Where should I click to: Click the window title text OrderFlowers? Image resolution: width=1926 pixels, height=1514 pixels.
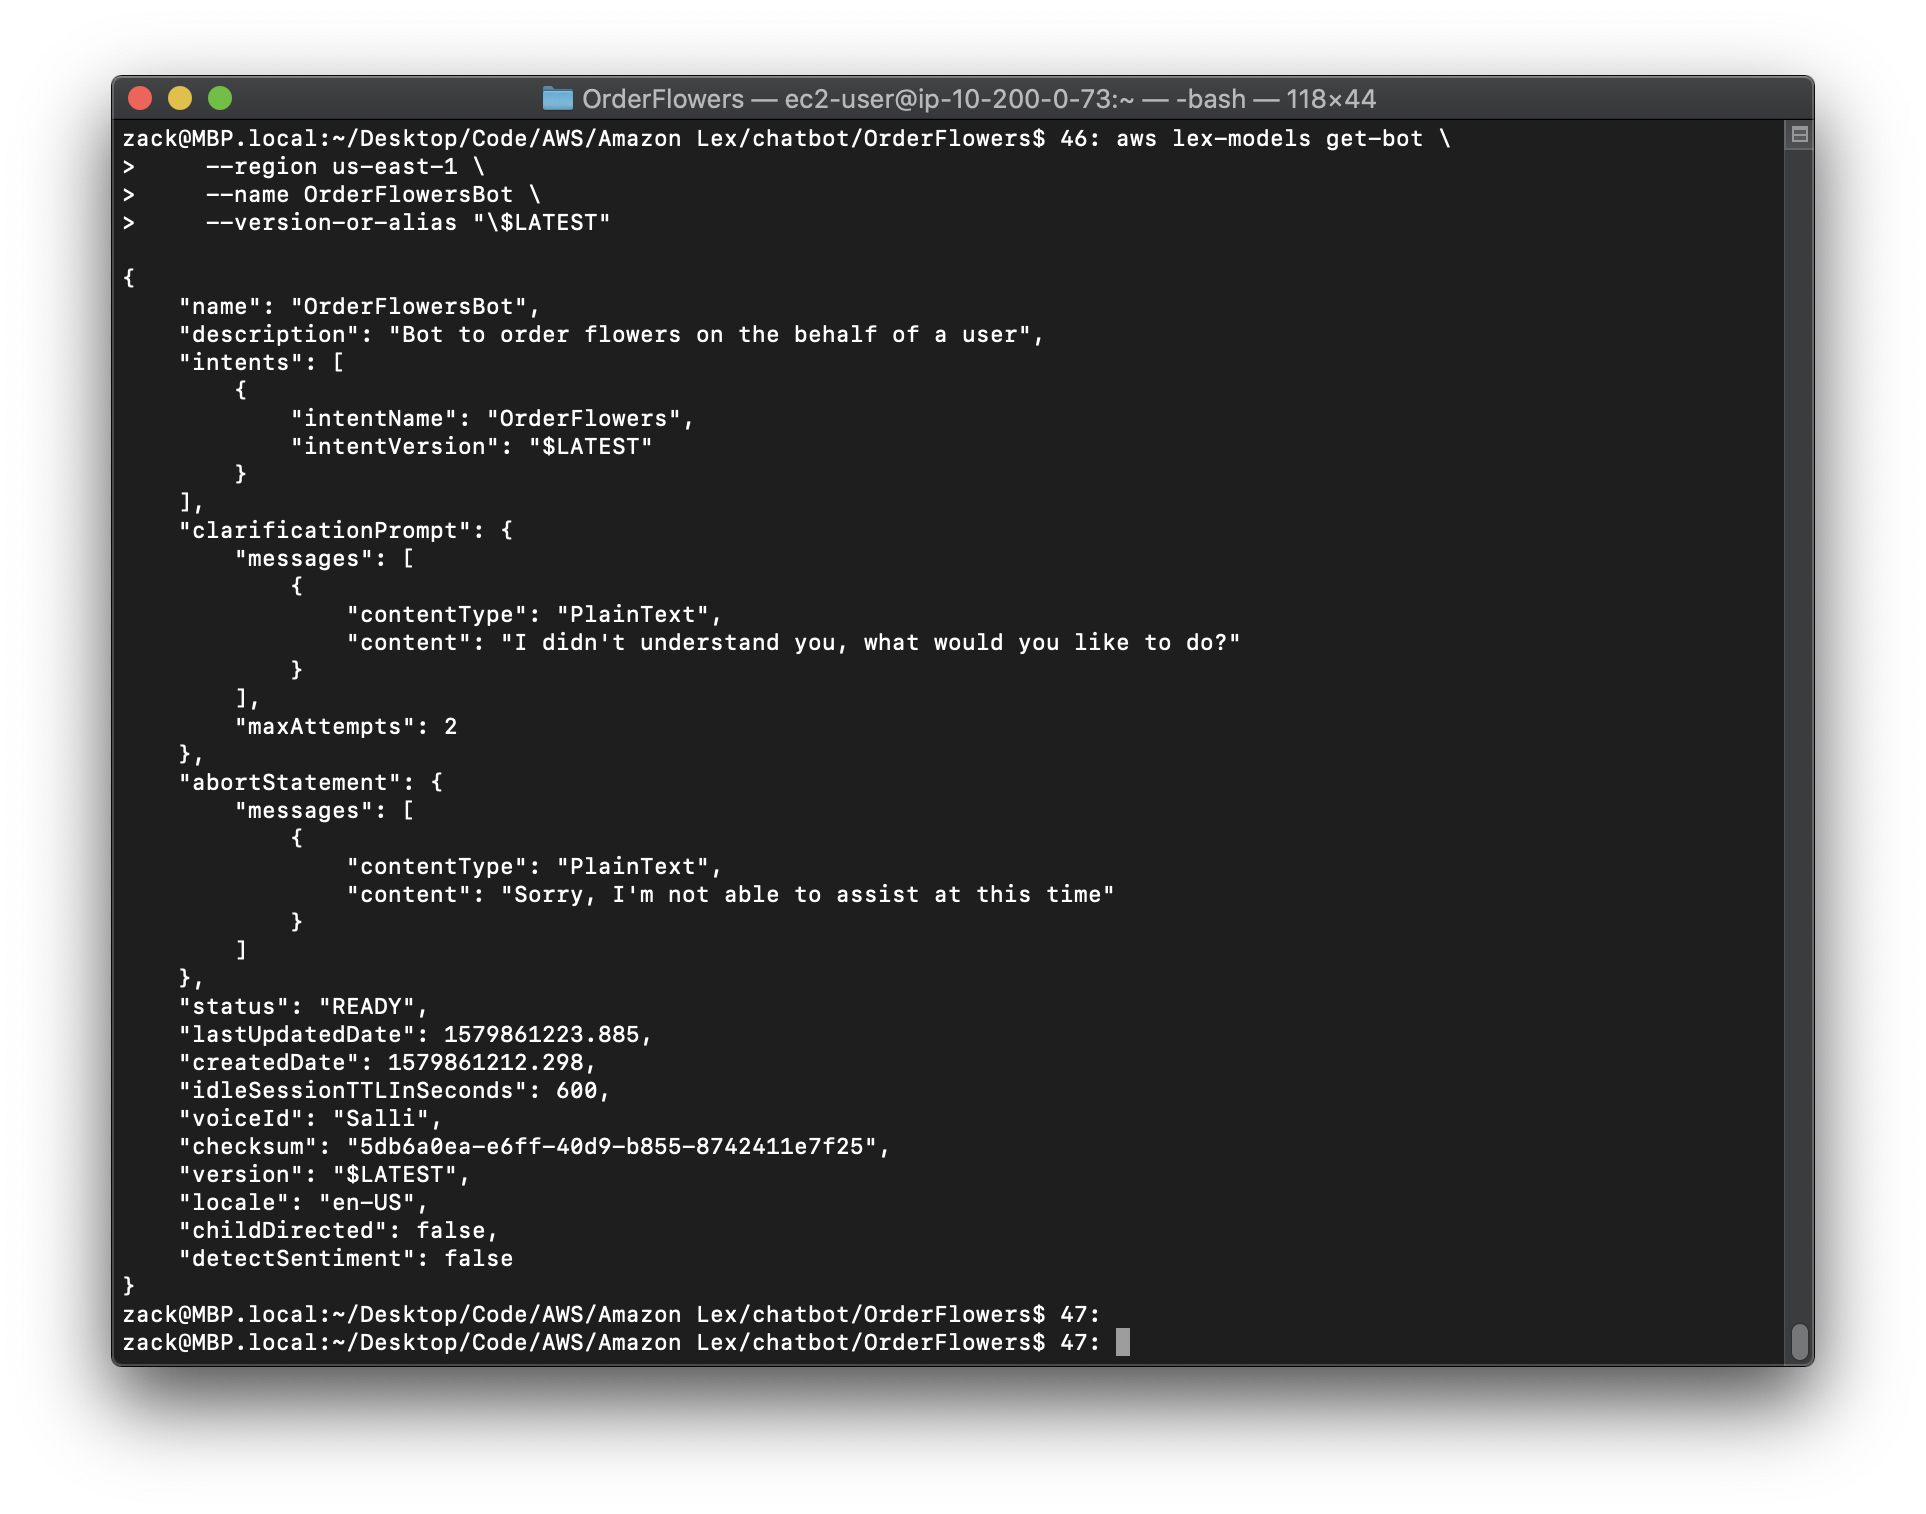[662, 99]
